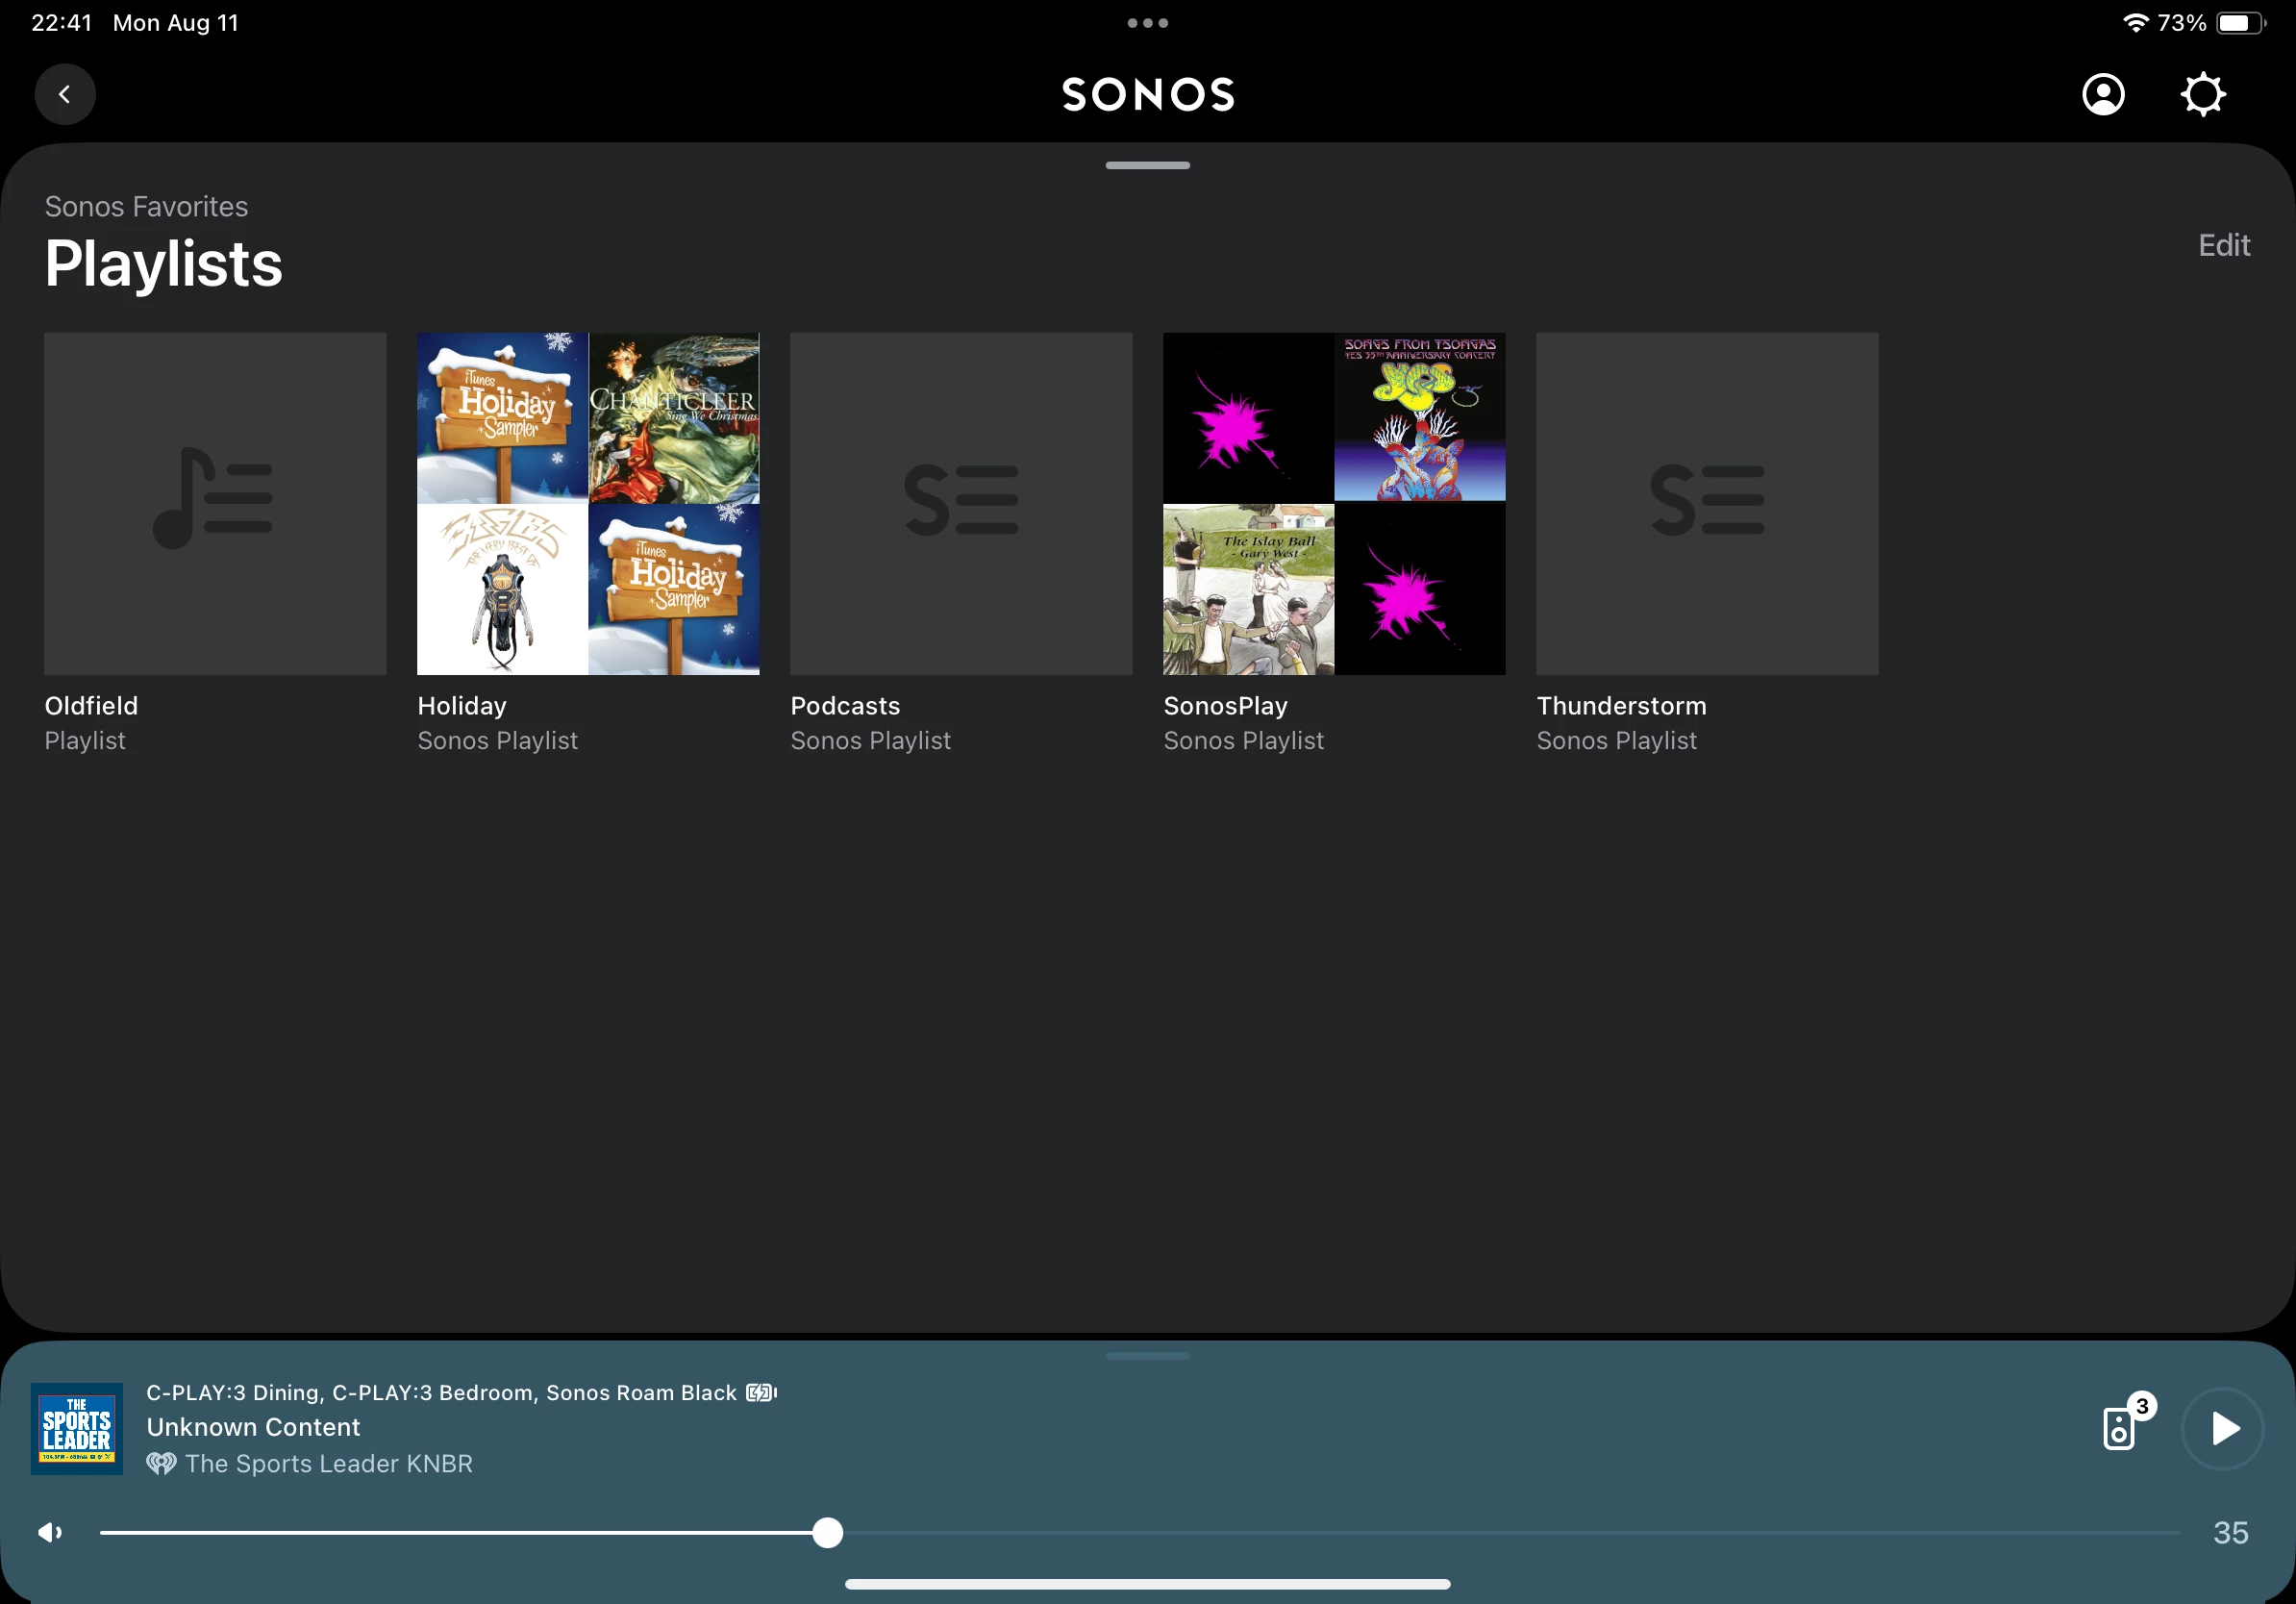2296x1604 pixels.
Task: Select the SonosPlay playlist title
Action: pos(1225,706)
